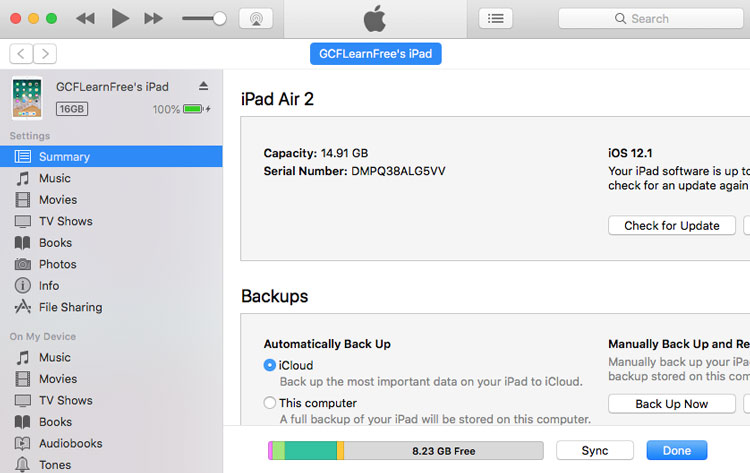Image resolution: width=750 pixels, height=473 pixels.
Task: Select the Summary sidebar item
Action: point(64,157)
